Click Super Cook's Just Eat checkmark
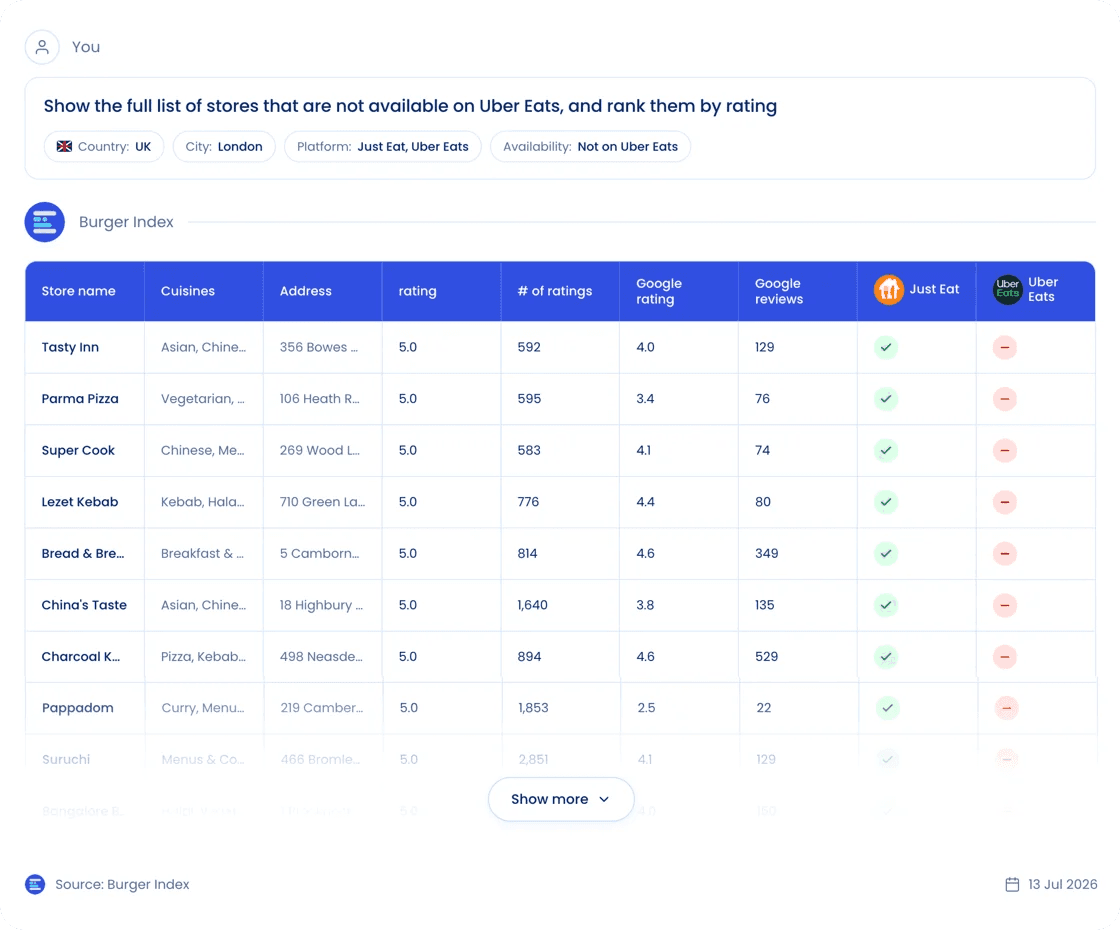Screen dimensions: 1120x930 (x=886, y=450)
